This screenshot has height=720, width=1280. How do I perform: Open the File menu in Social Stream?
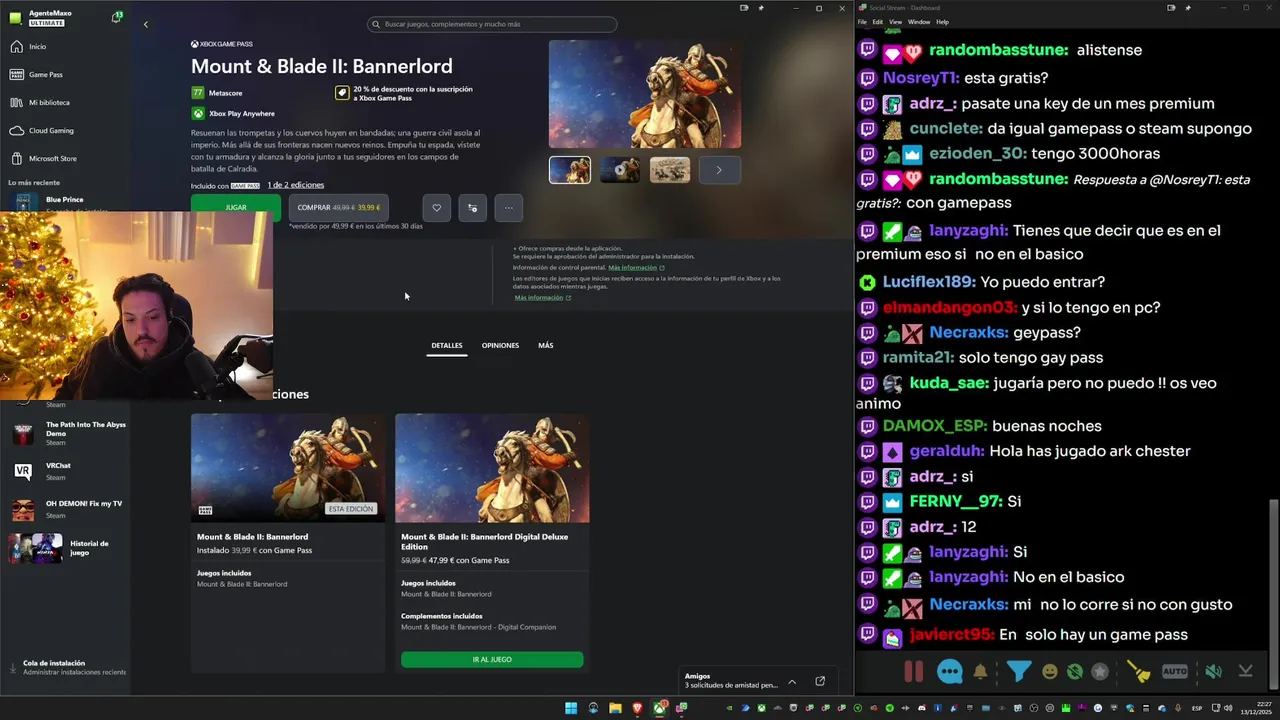point(862,22)
